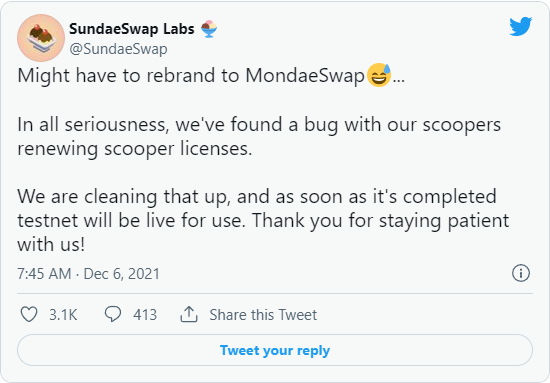Click the reply speech bubble icon
This screenshot has width=550, height=383.
pyautogui.click(x=113, y=314)
